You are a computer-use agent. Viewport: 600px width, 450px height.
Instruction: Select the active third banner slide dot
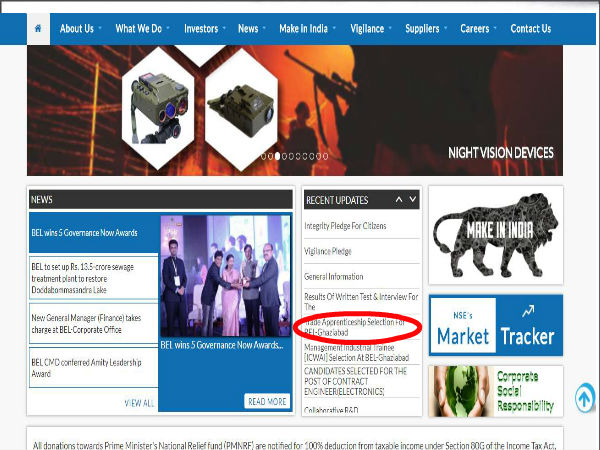click(x=277, y=156)
